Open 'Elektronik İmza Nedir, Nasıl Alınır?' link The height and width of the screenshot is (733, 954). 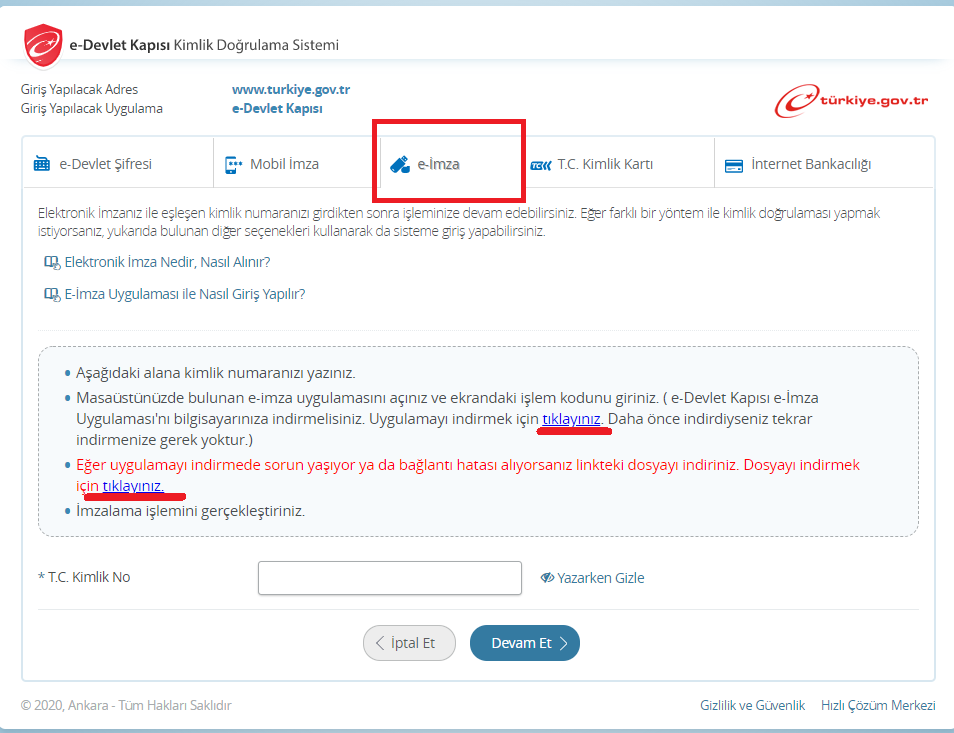coord(167,262)
